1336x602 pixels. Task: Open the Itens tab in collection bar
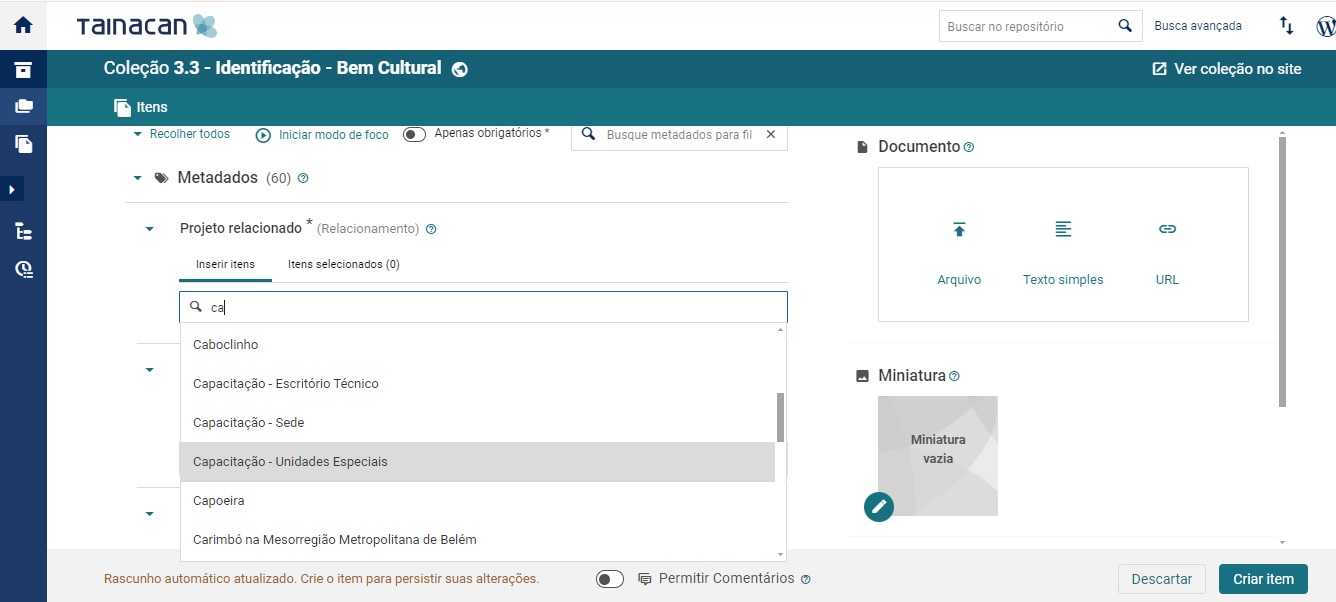(x=141, y=107)
